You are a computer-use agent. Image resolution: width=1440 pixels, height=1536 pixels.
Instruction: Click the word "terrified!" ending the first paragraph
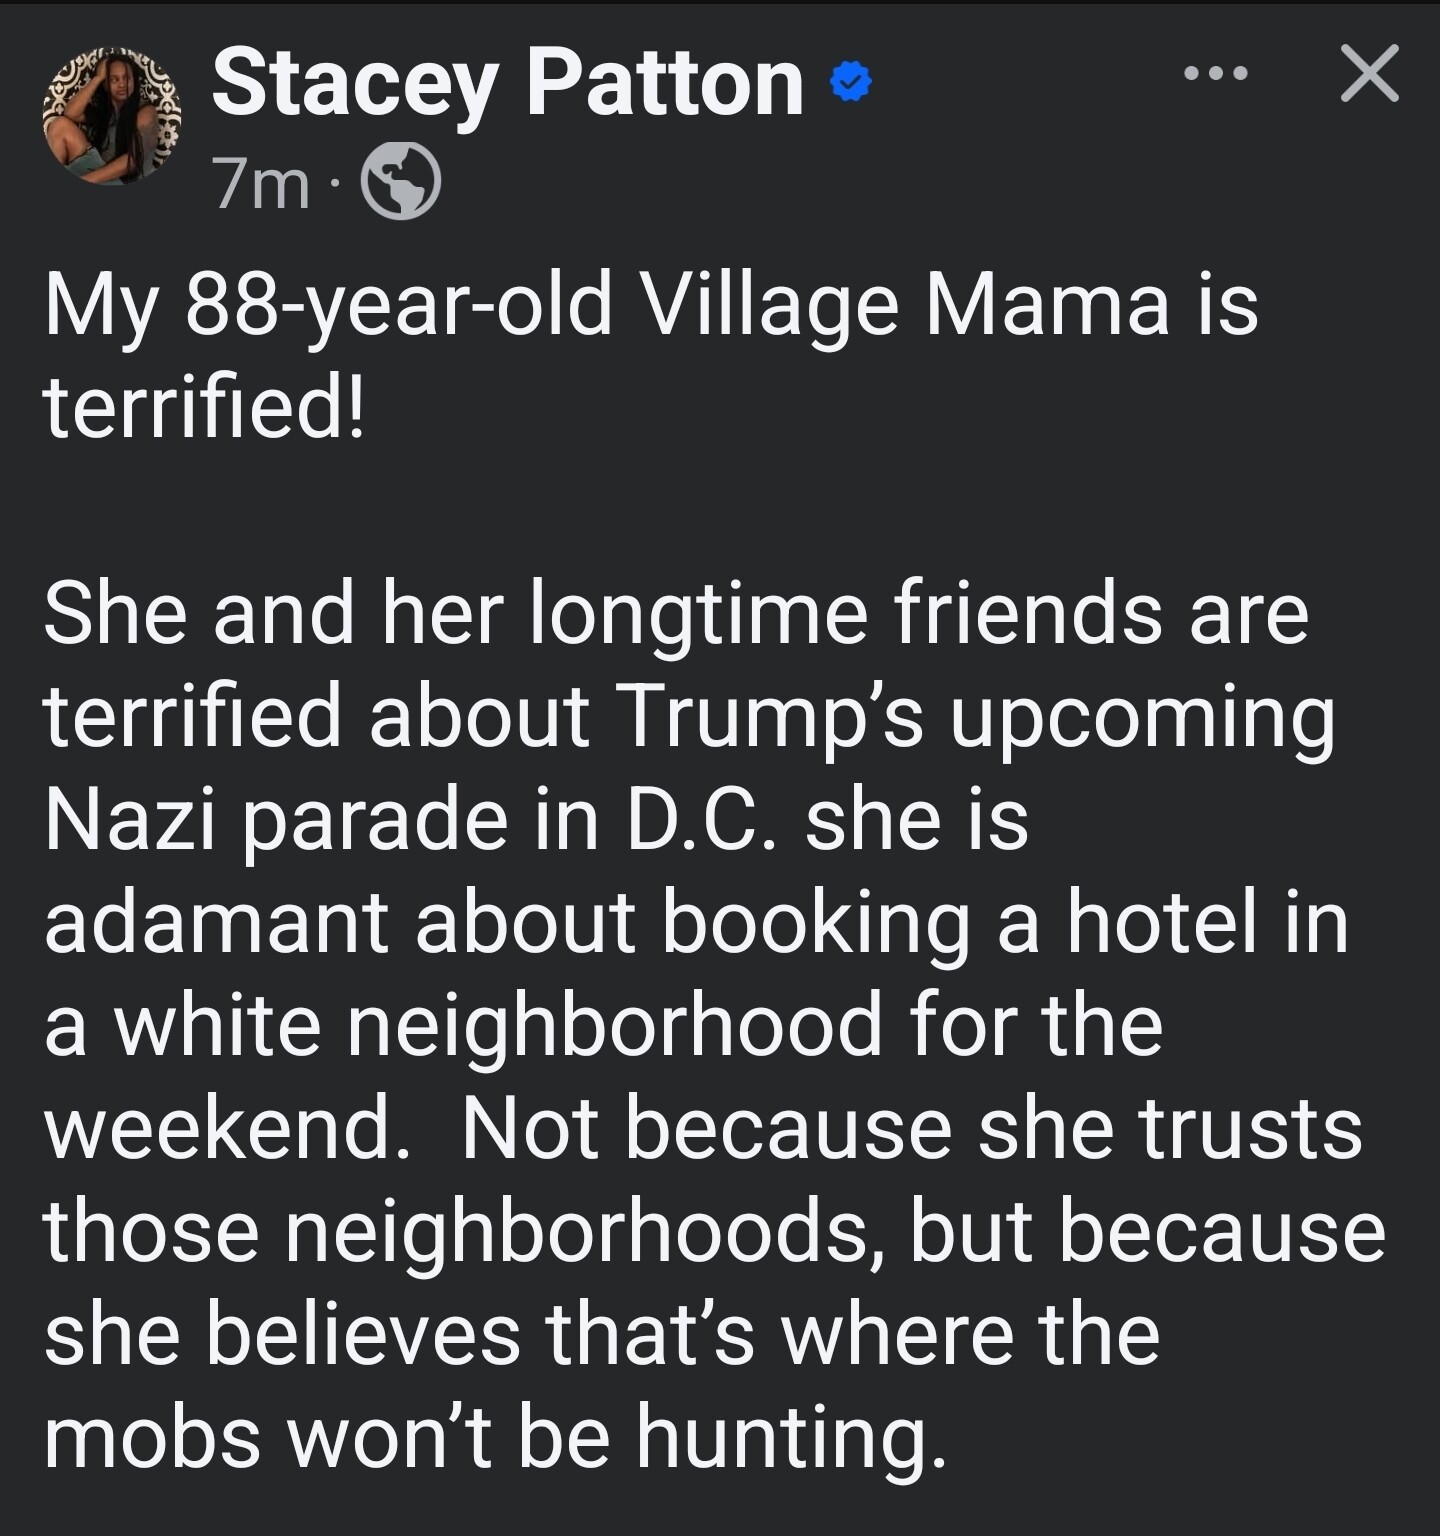coord(205,408)
